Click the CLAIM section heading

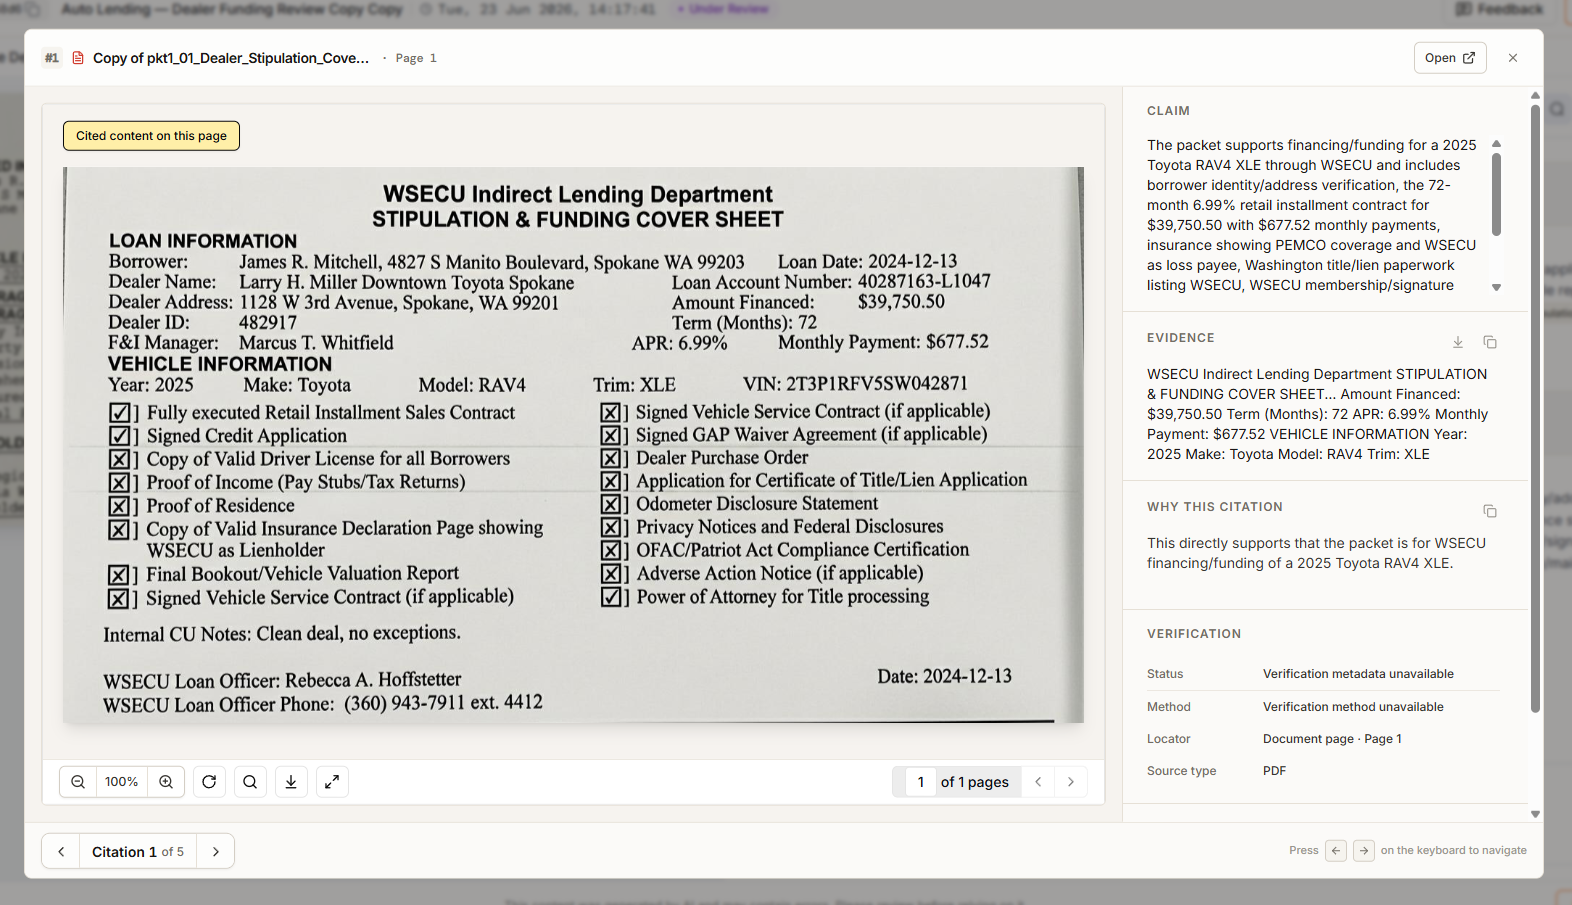click(1168, 111)
